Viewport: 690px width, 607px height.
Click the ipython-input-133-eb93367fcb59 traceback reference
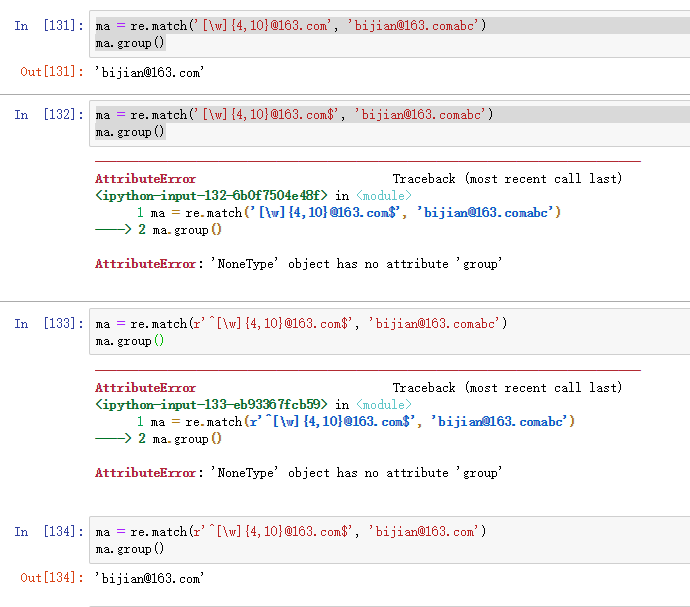pos(212,405)
